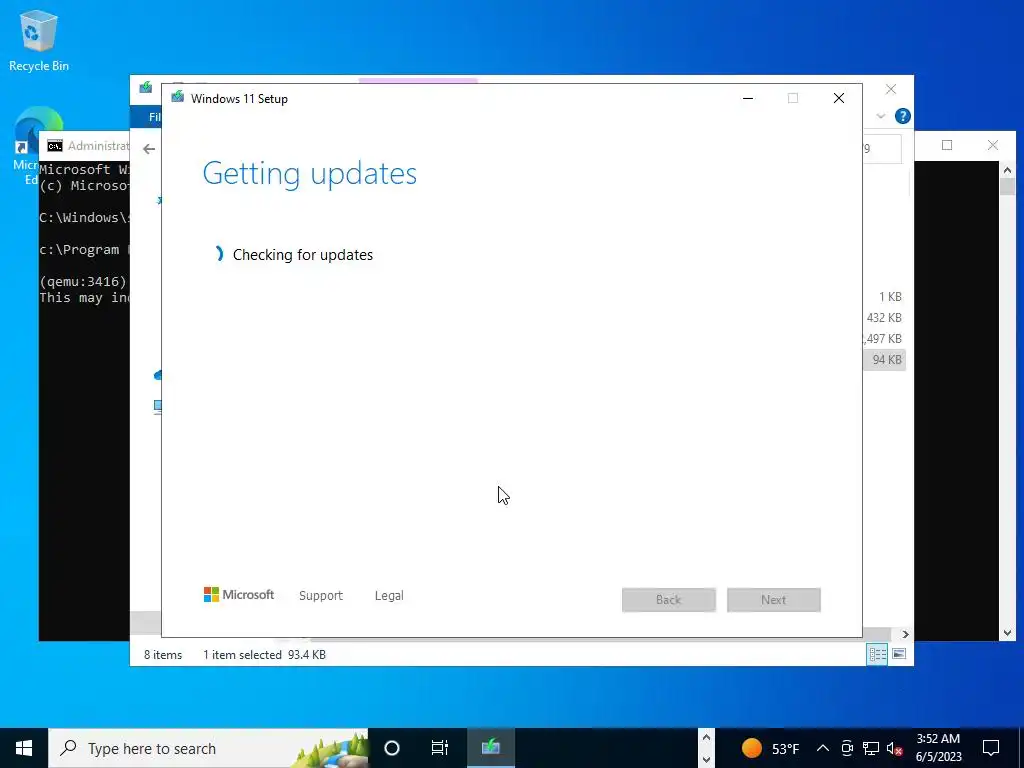1024x768 pixels.
Task: Click the File Explorer title bar icon
Action: click(146, 87)
